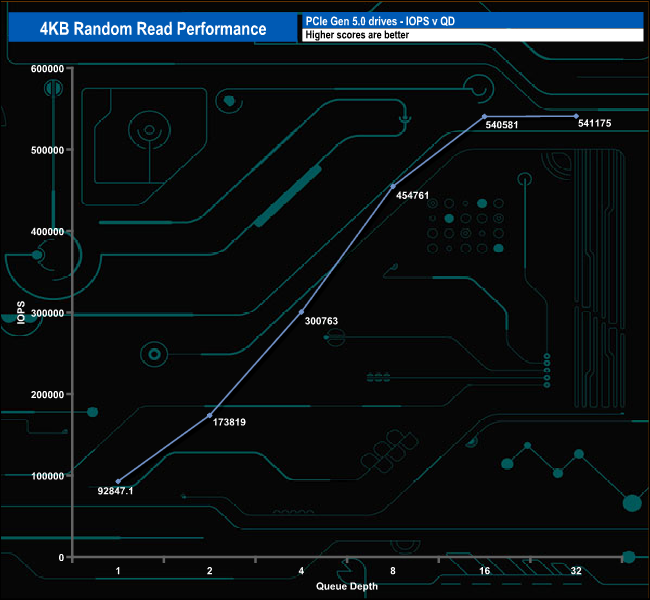Click the data point marker at queue depth 2
The image size is (650, 600).
coord(210,415)
